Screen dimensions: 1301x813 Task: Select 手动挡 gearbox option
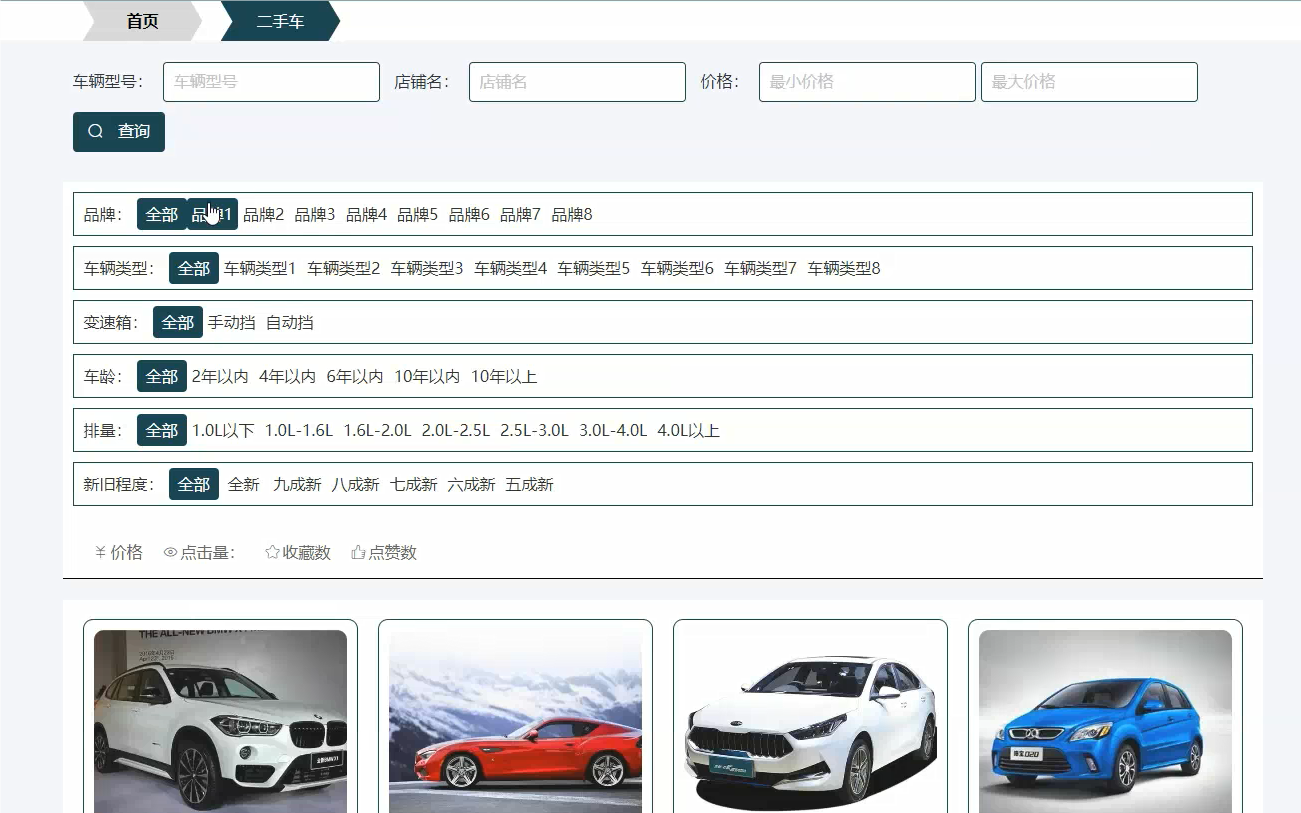pos(229,322)
